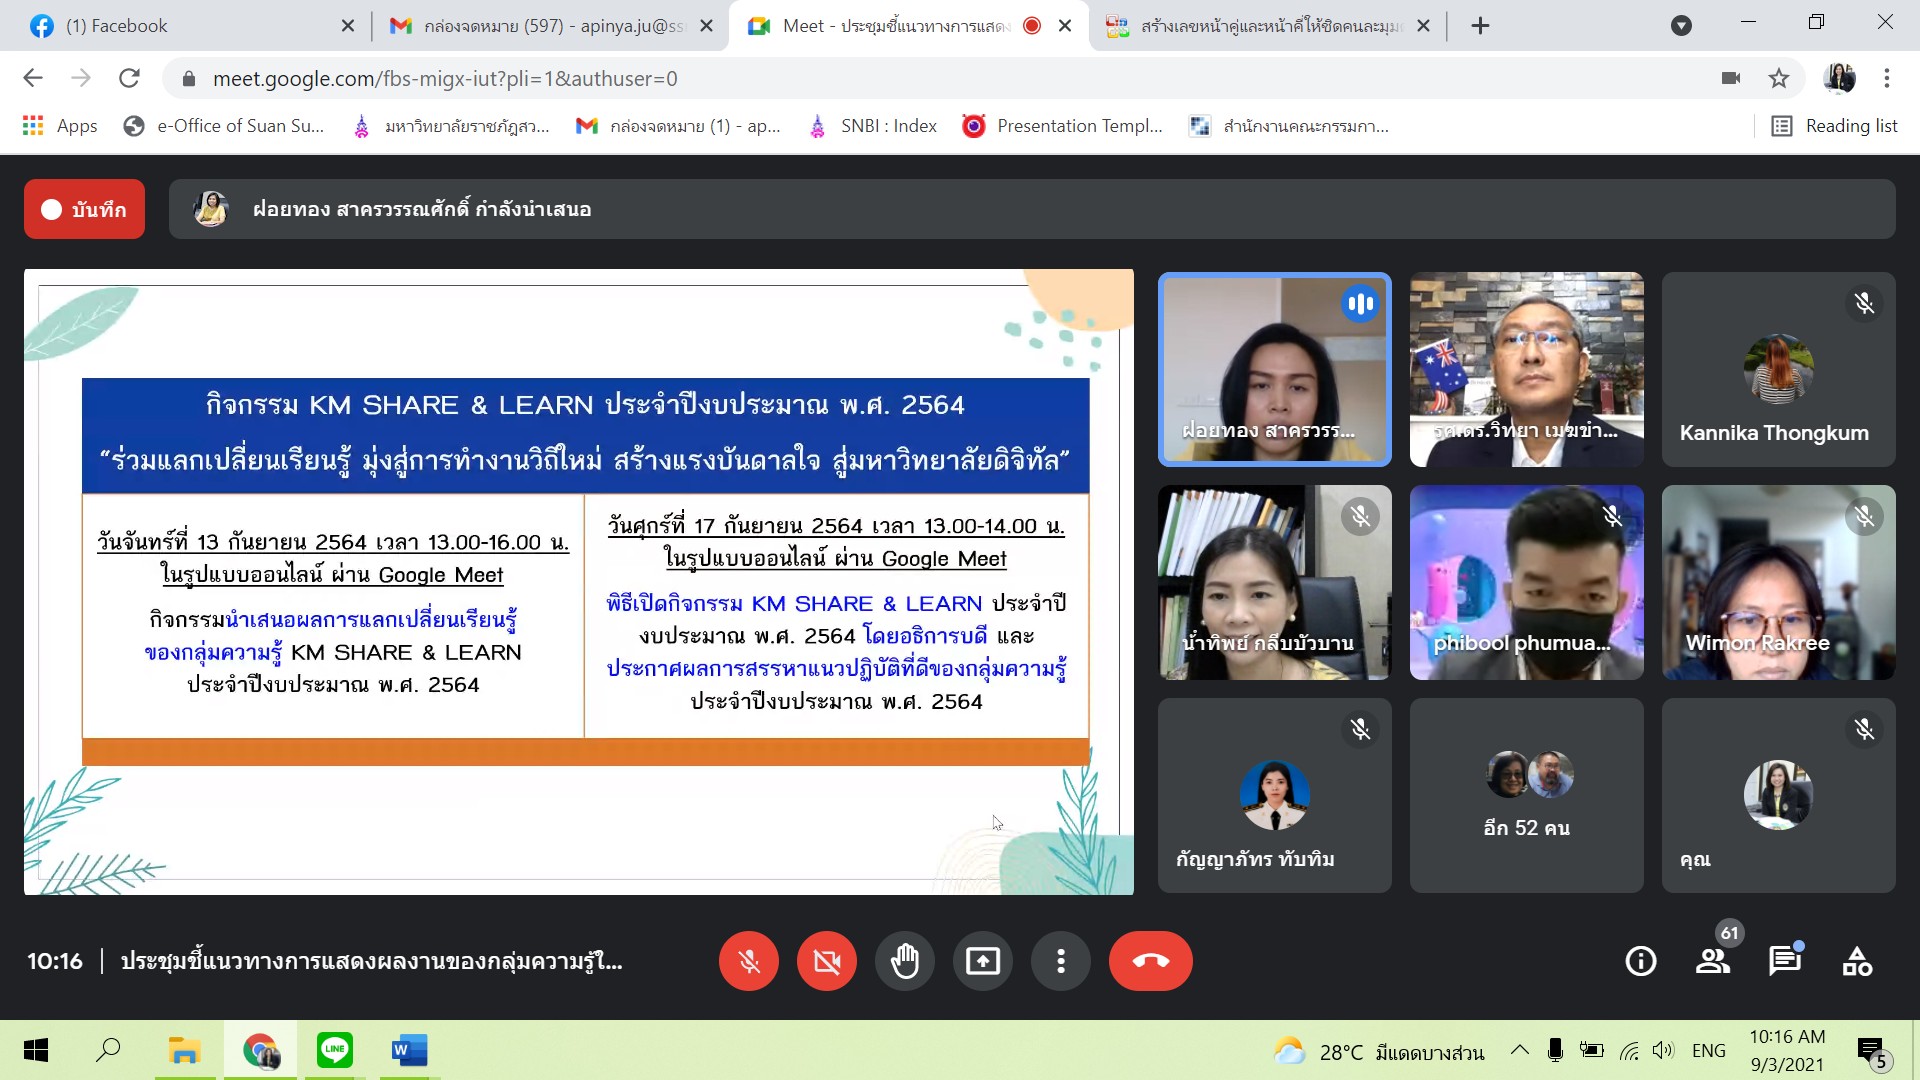Image resolution: width=1920 pixels, height=1080 pixels.
Task: Click the address bar URL field
Action: pos(900,78)
